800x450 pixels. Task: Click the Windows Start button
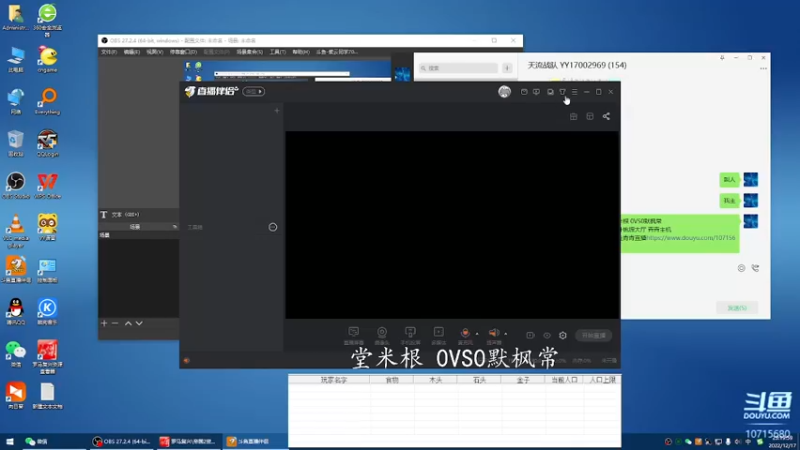pos(10,441)
